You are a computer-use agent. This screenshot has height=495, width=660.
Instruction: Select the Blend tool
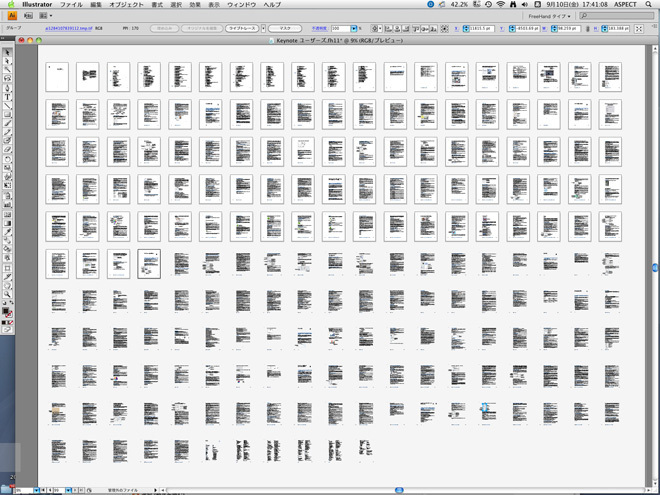[7, 241]
